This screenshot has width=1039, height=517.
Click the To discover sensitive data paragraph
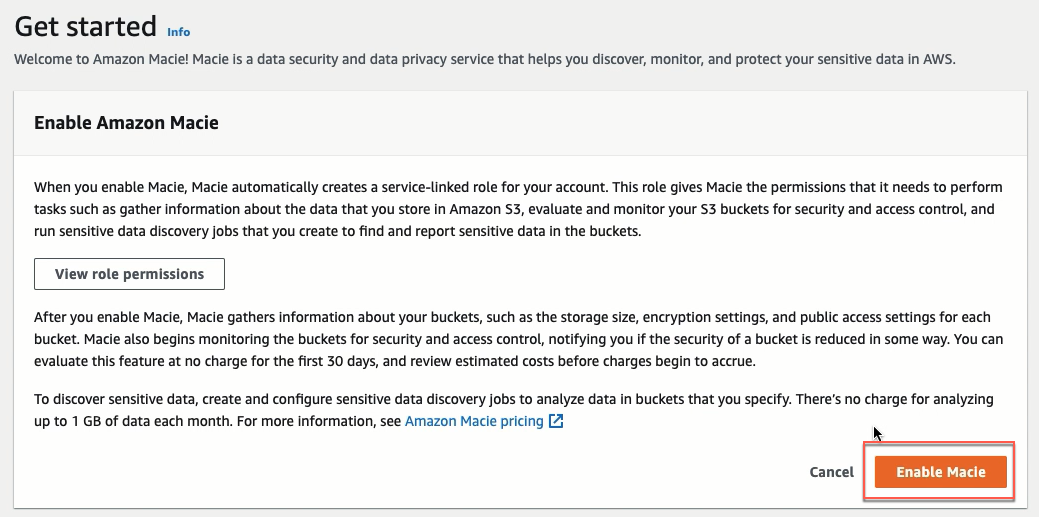(x=514, y=410)
